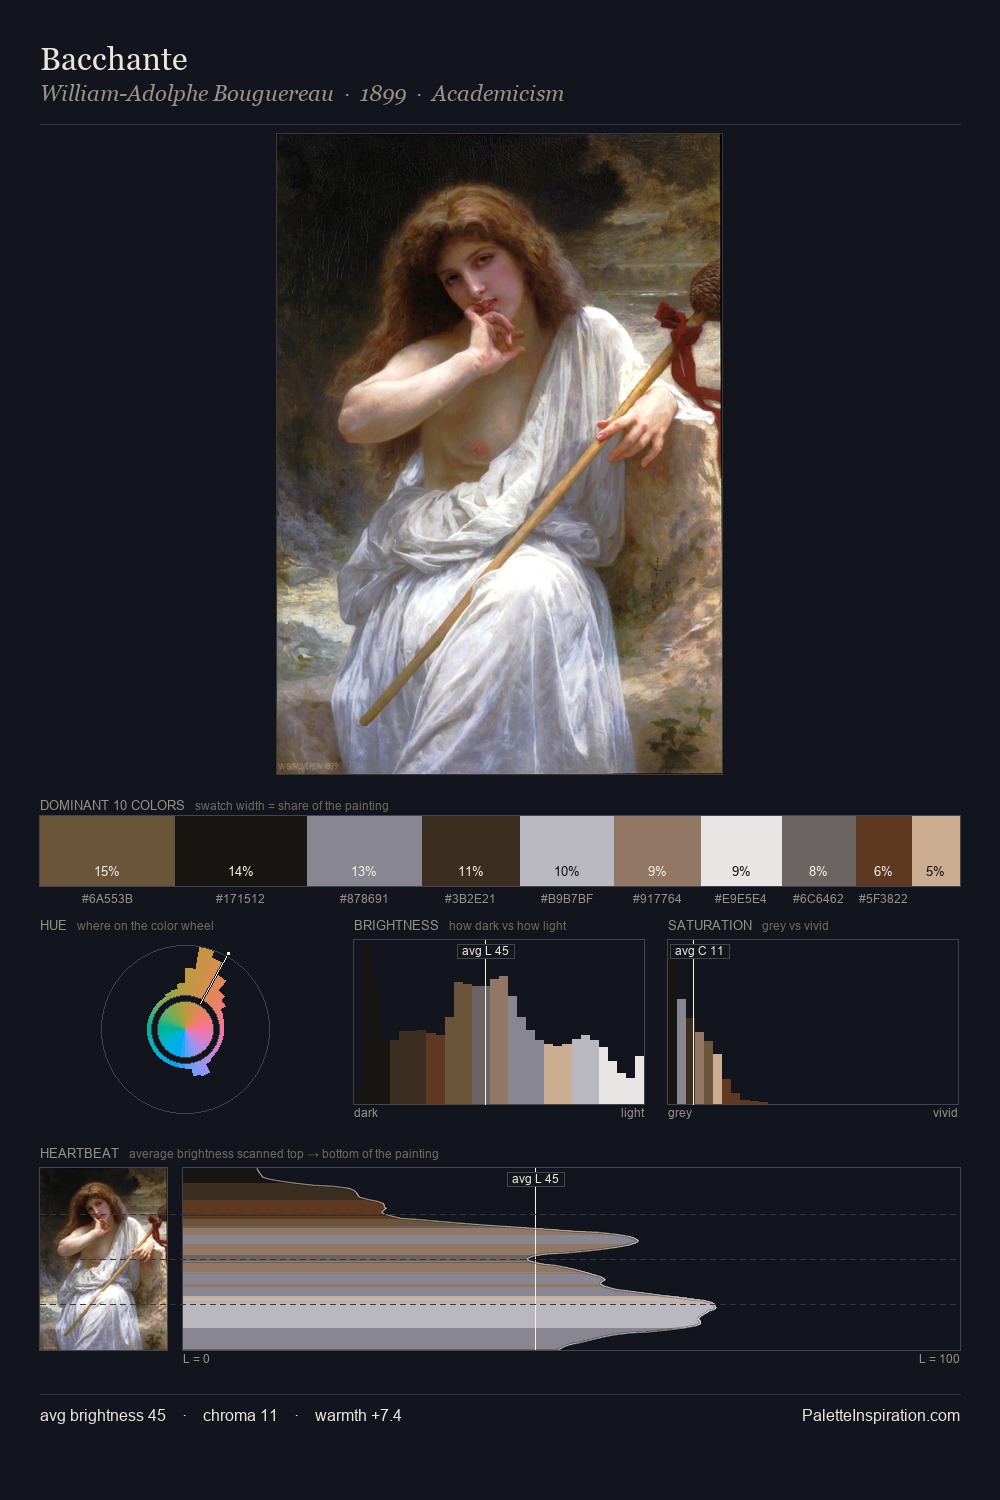Pick the grey-violet #878691 swatch at 13%

click(x=364, y=851)
